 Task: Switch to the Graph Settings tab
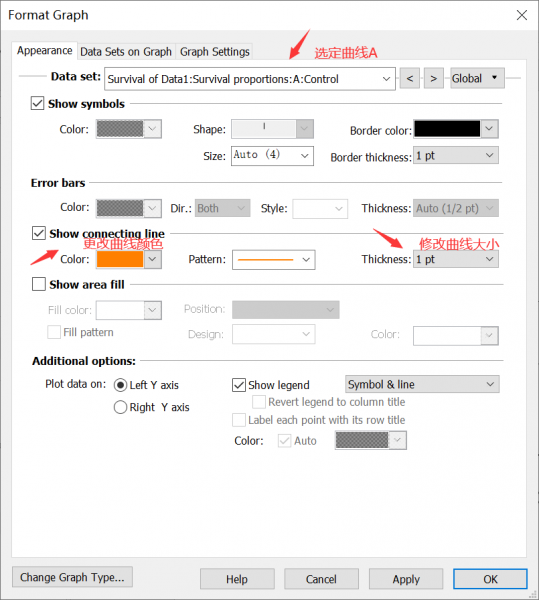point(215,52)
